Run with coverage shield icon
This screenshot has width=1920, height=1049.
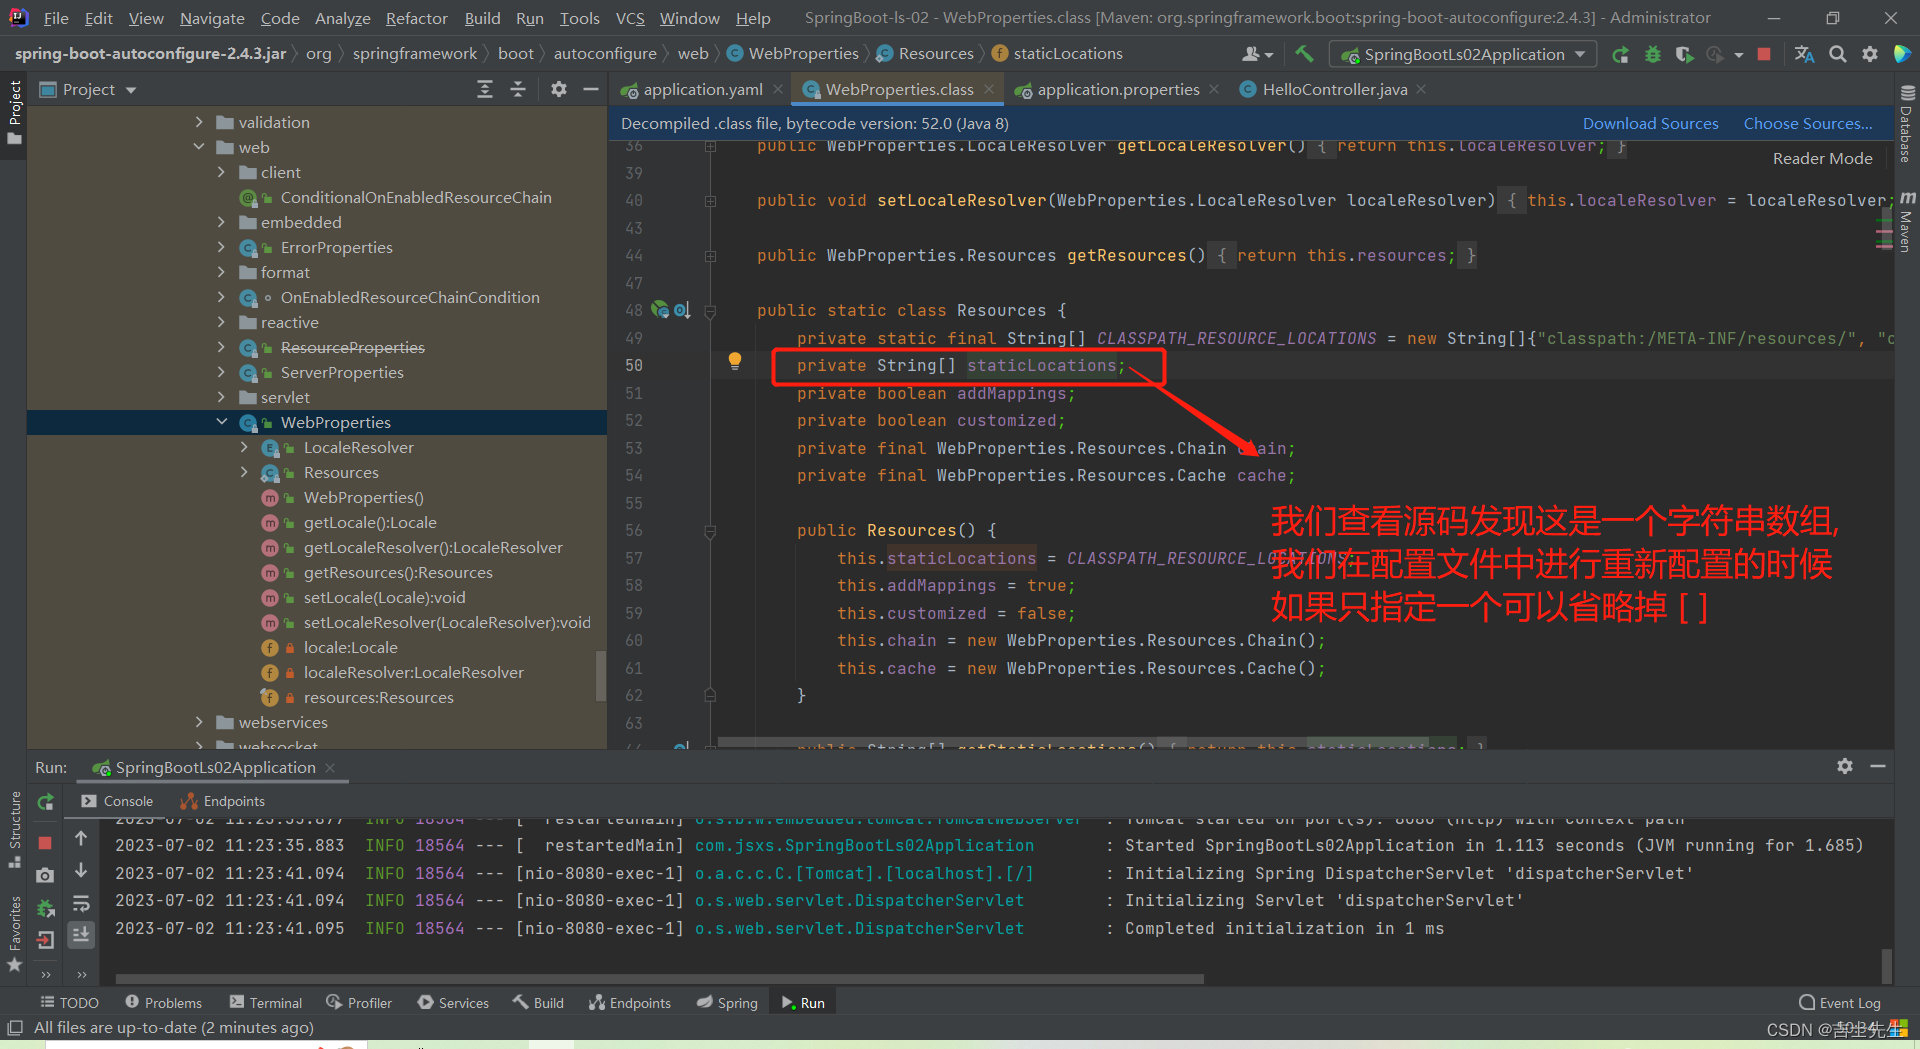point(1684,54)
